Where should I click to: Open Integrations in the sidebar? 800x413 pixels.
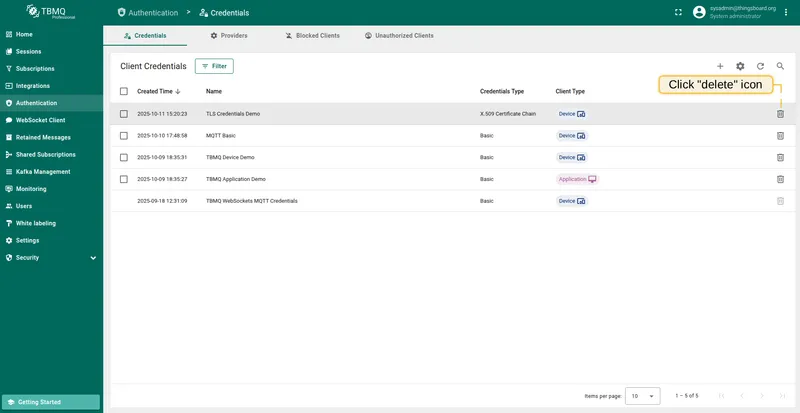(x=51, y=86)
